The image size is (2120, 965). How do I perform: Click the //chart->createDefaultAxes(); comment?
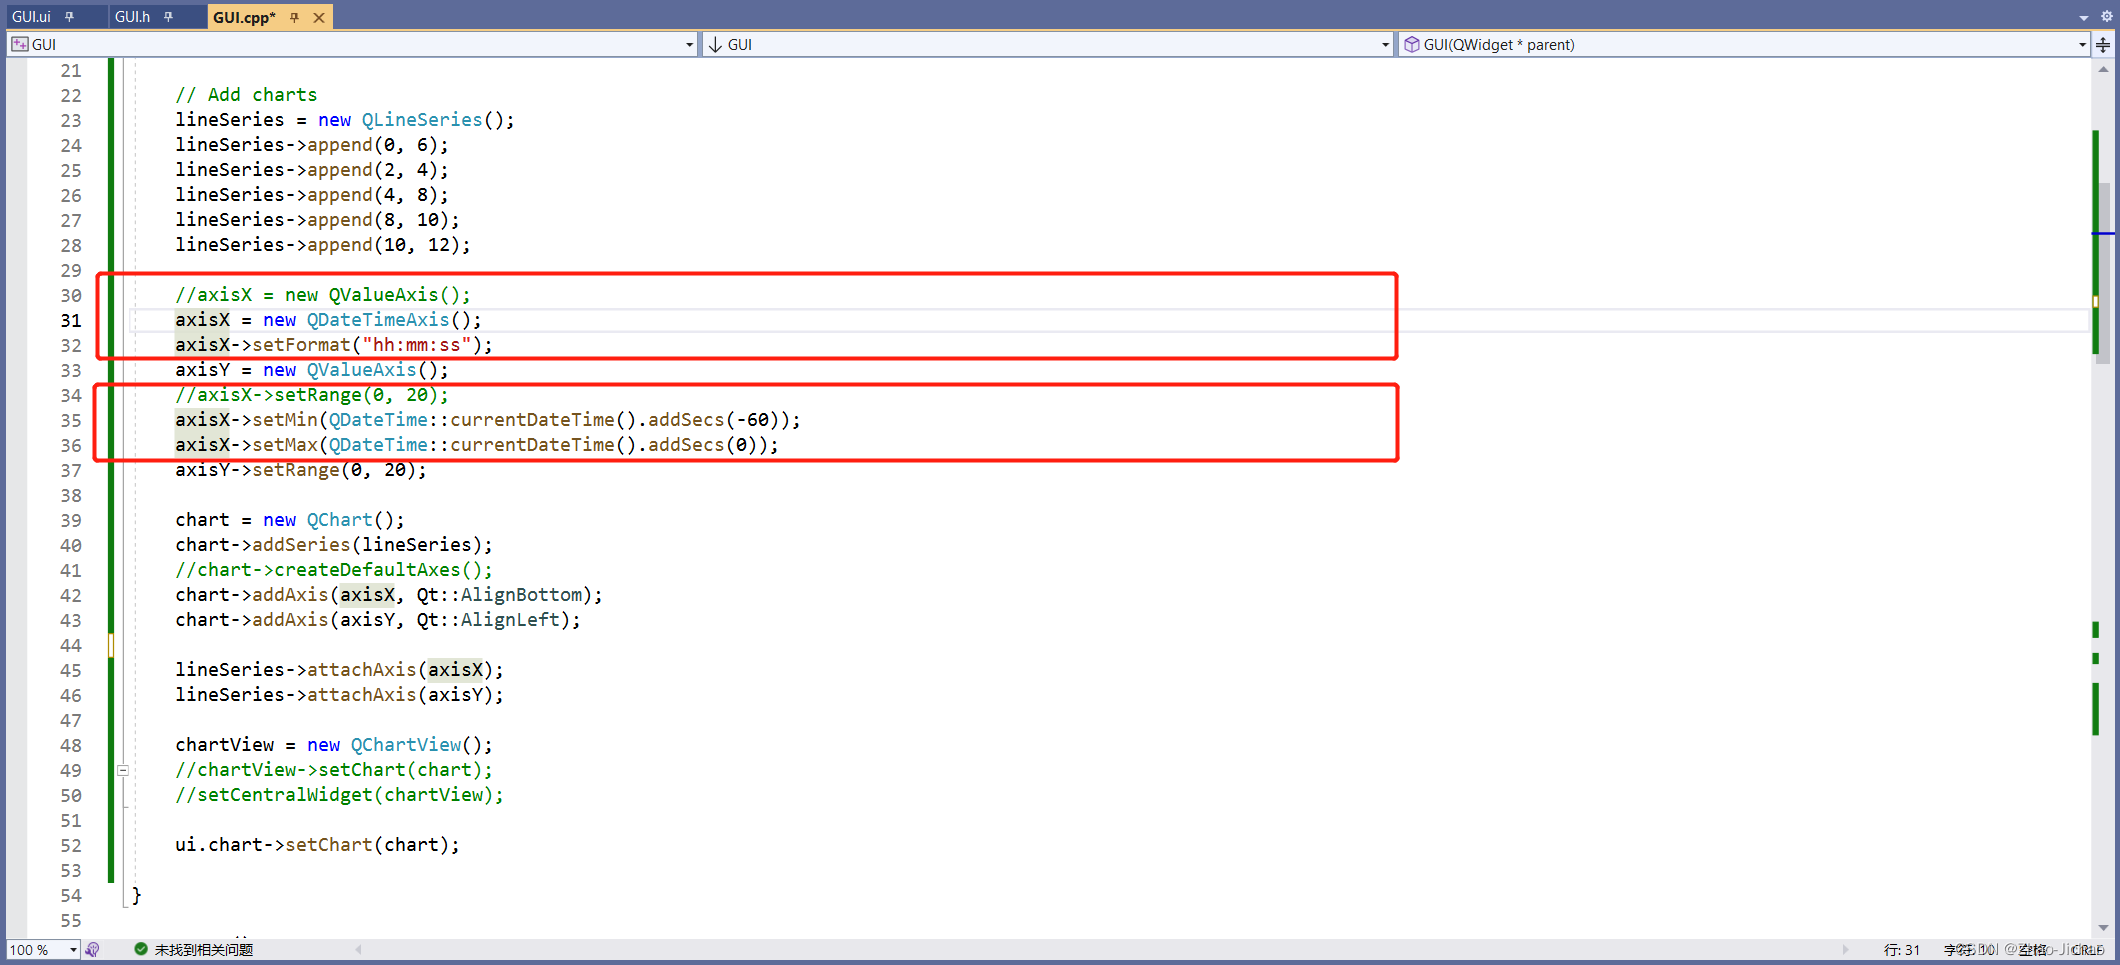coord(334,570)
